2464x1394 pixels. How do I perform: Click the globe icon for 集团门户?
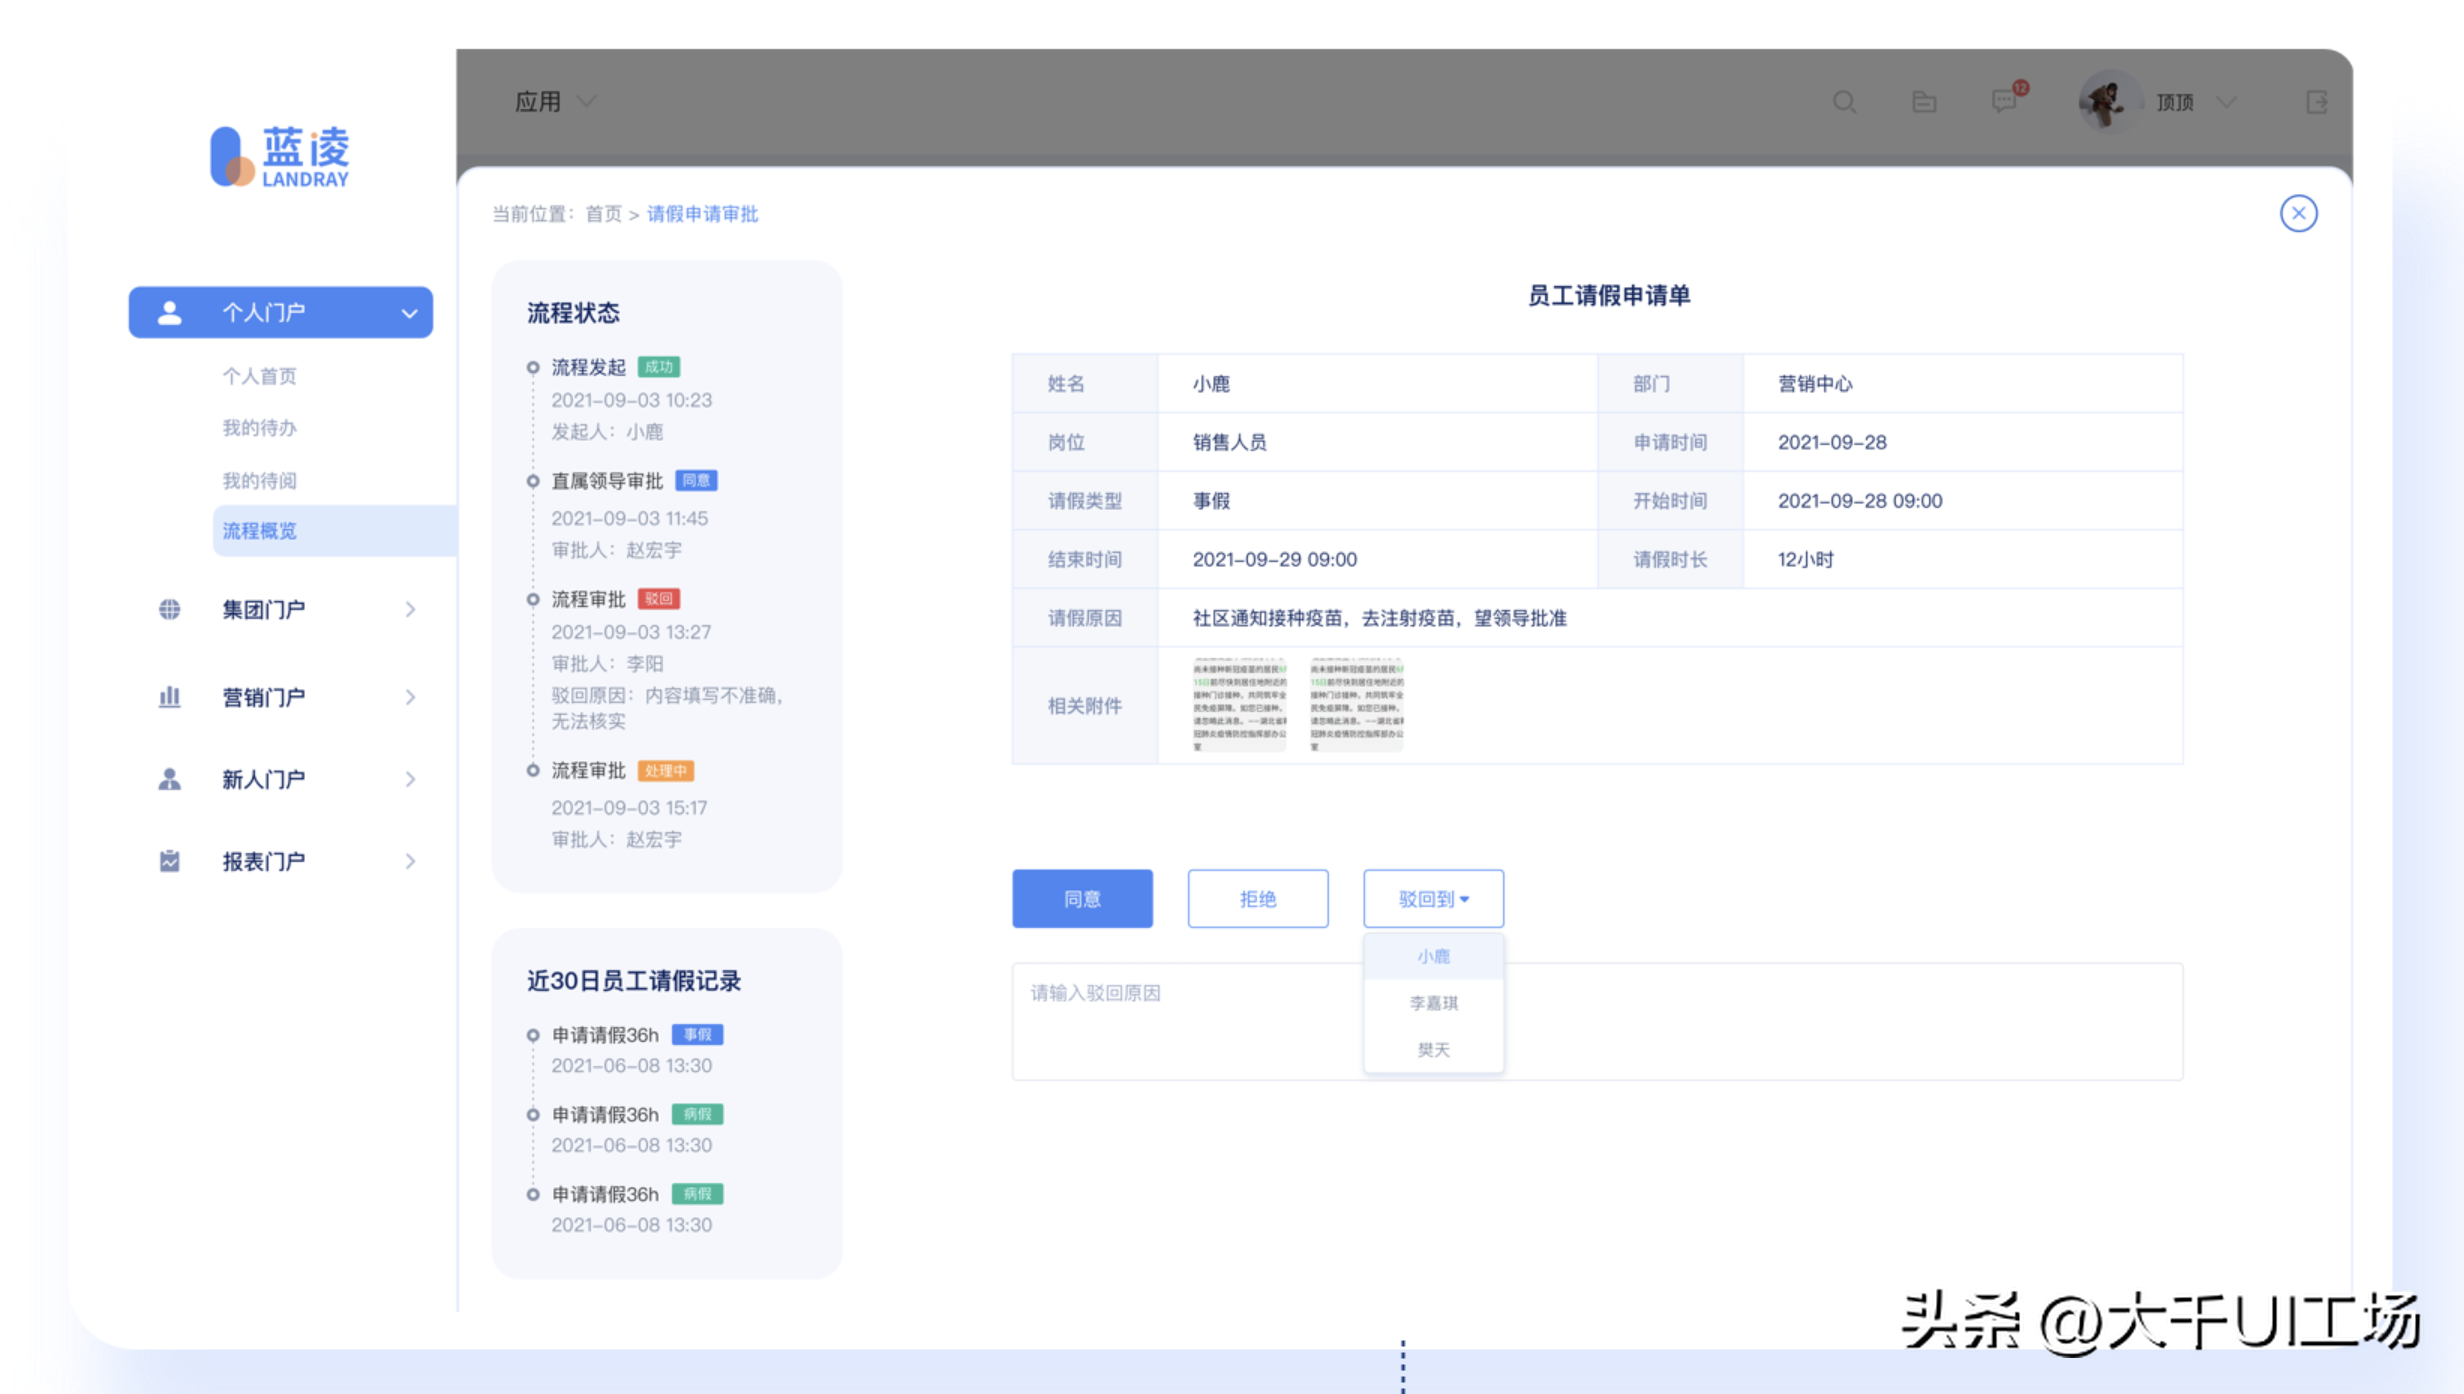click(x=170, y=609)
